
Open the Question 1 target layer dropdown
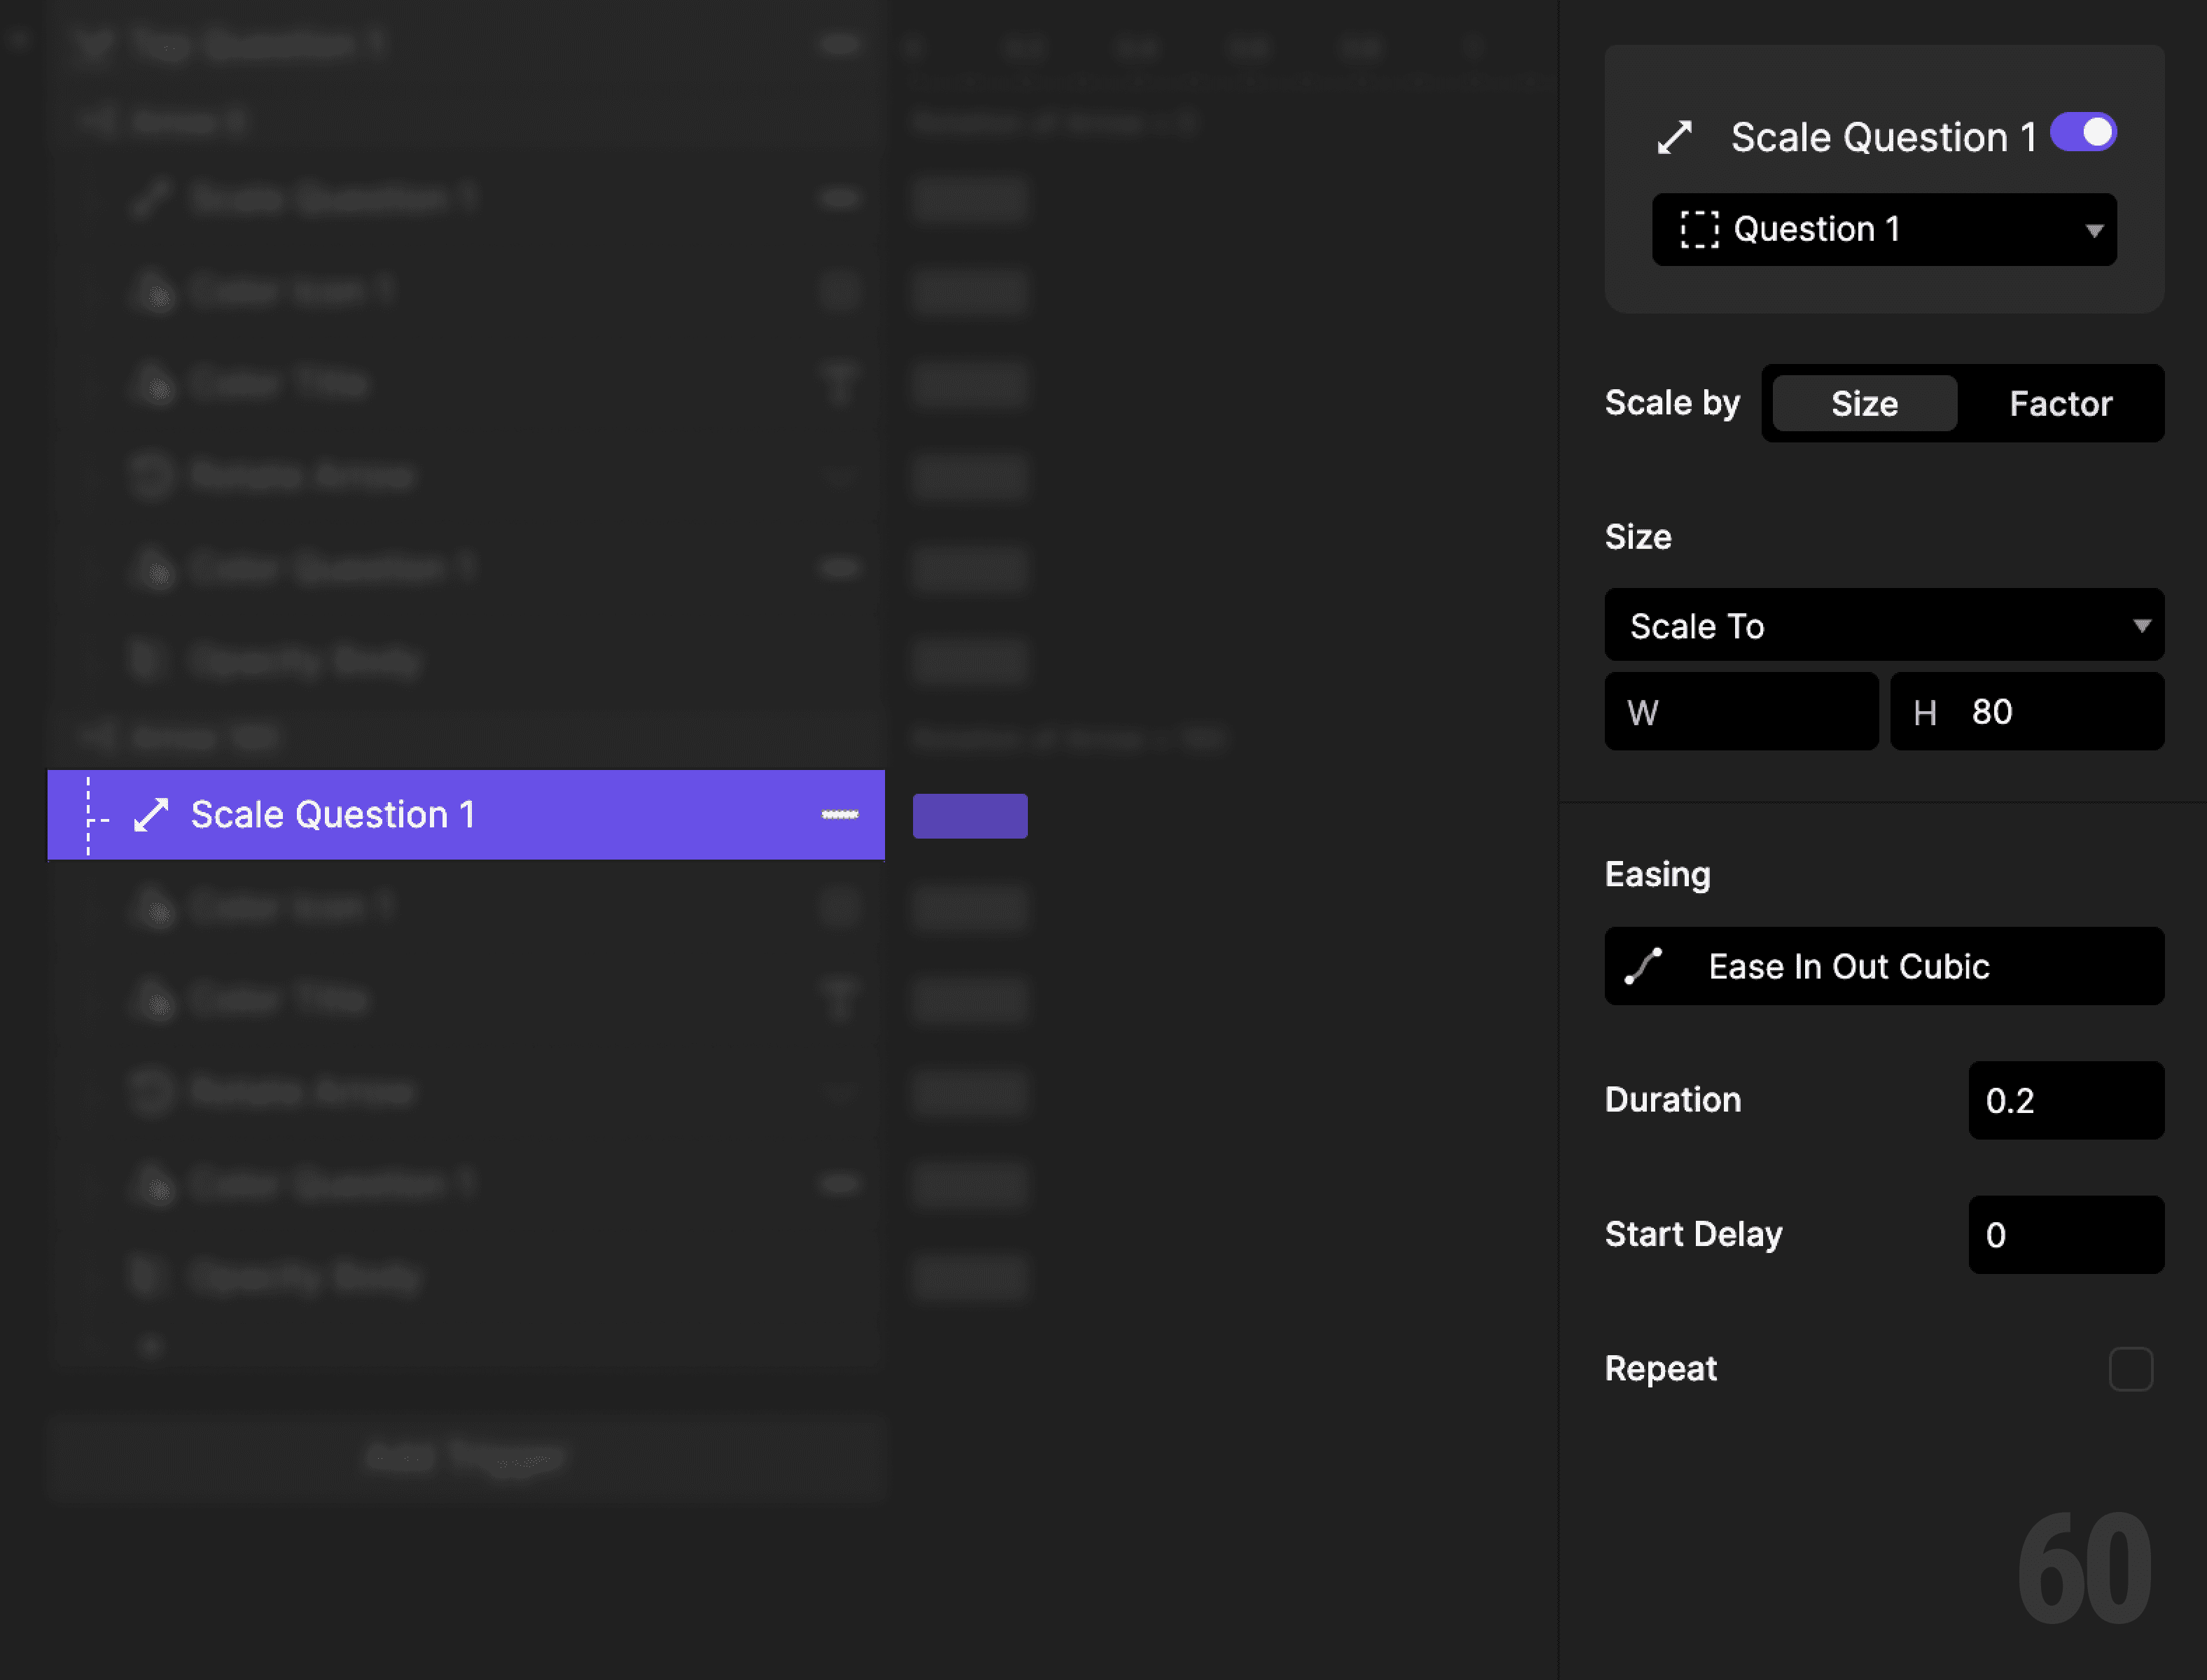1884,229
